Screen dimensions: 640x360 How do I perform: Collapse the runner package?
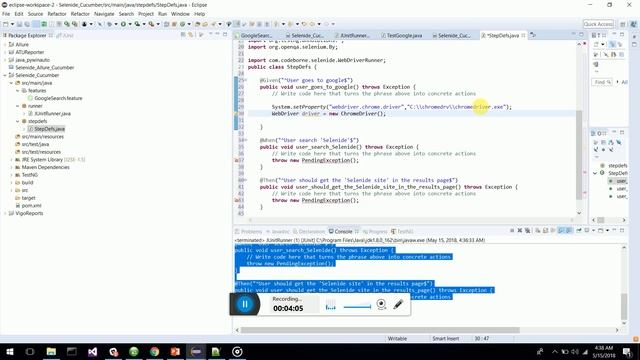[18, 106]
